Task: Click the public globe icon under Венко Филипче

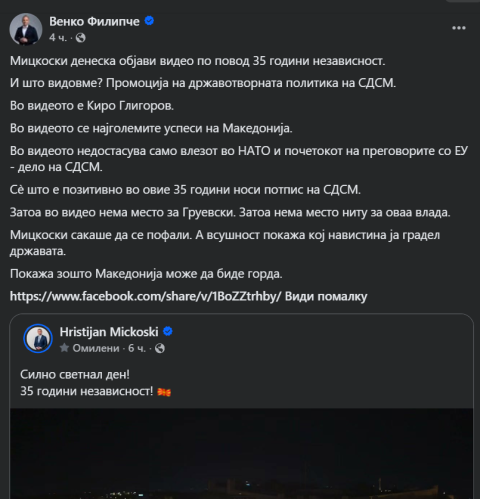Action: click(81, 38)
